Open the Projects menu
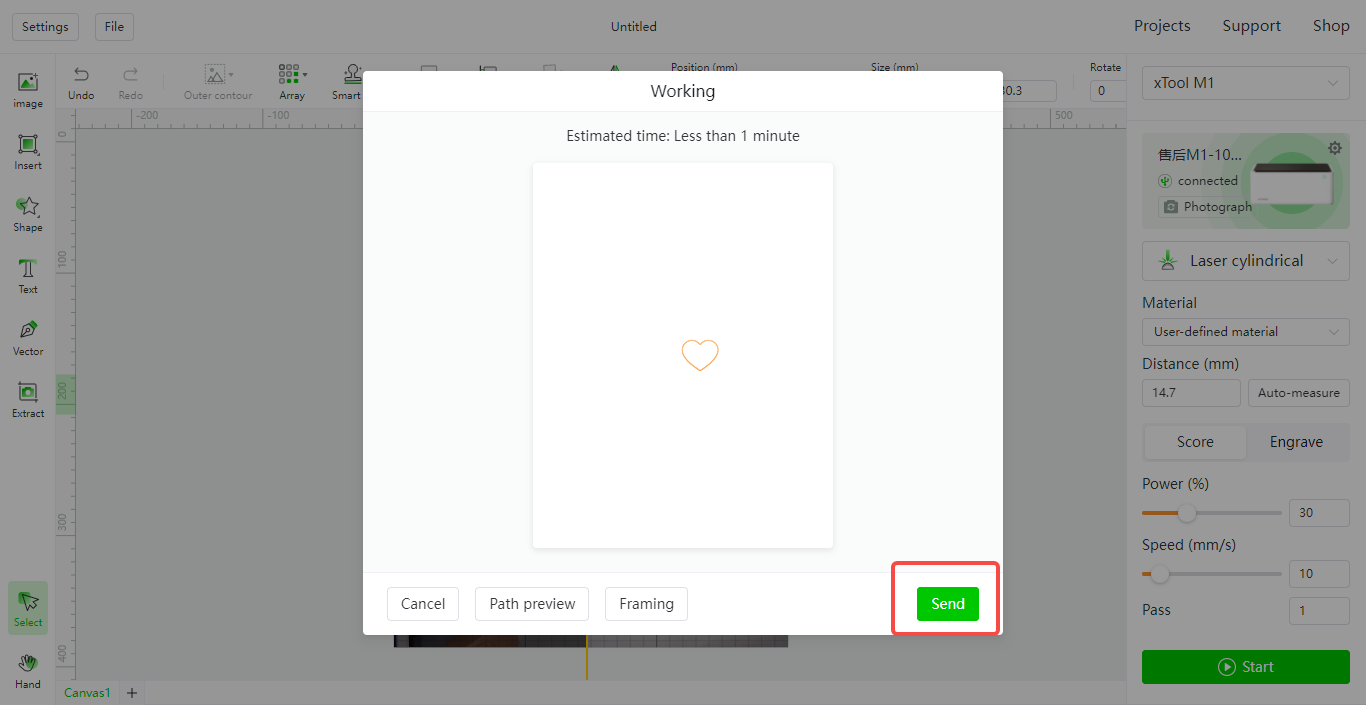The height and width of the screenshot is (705, 1366). coord(1161,26)
